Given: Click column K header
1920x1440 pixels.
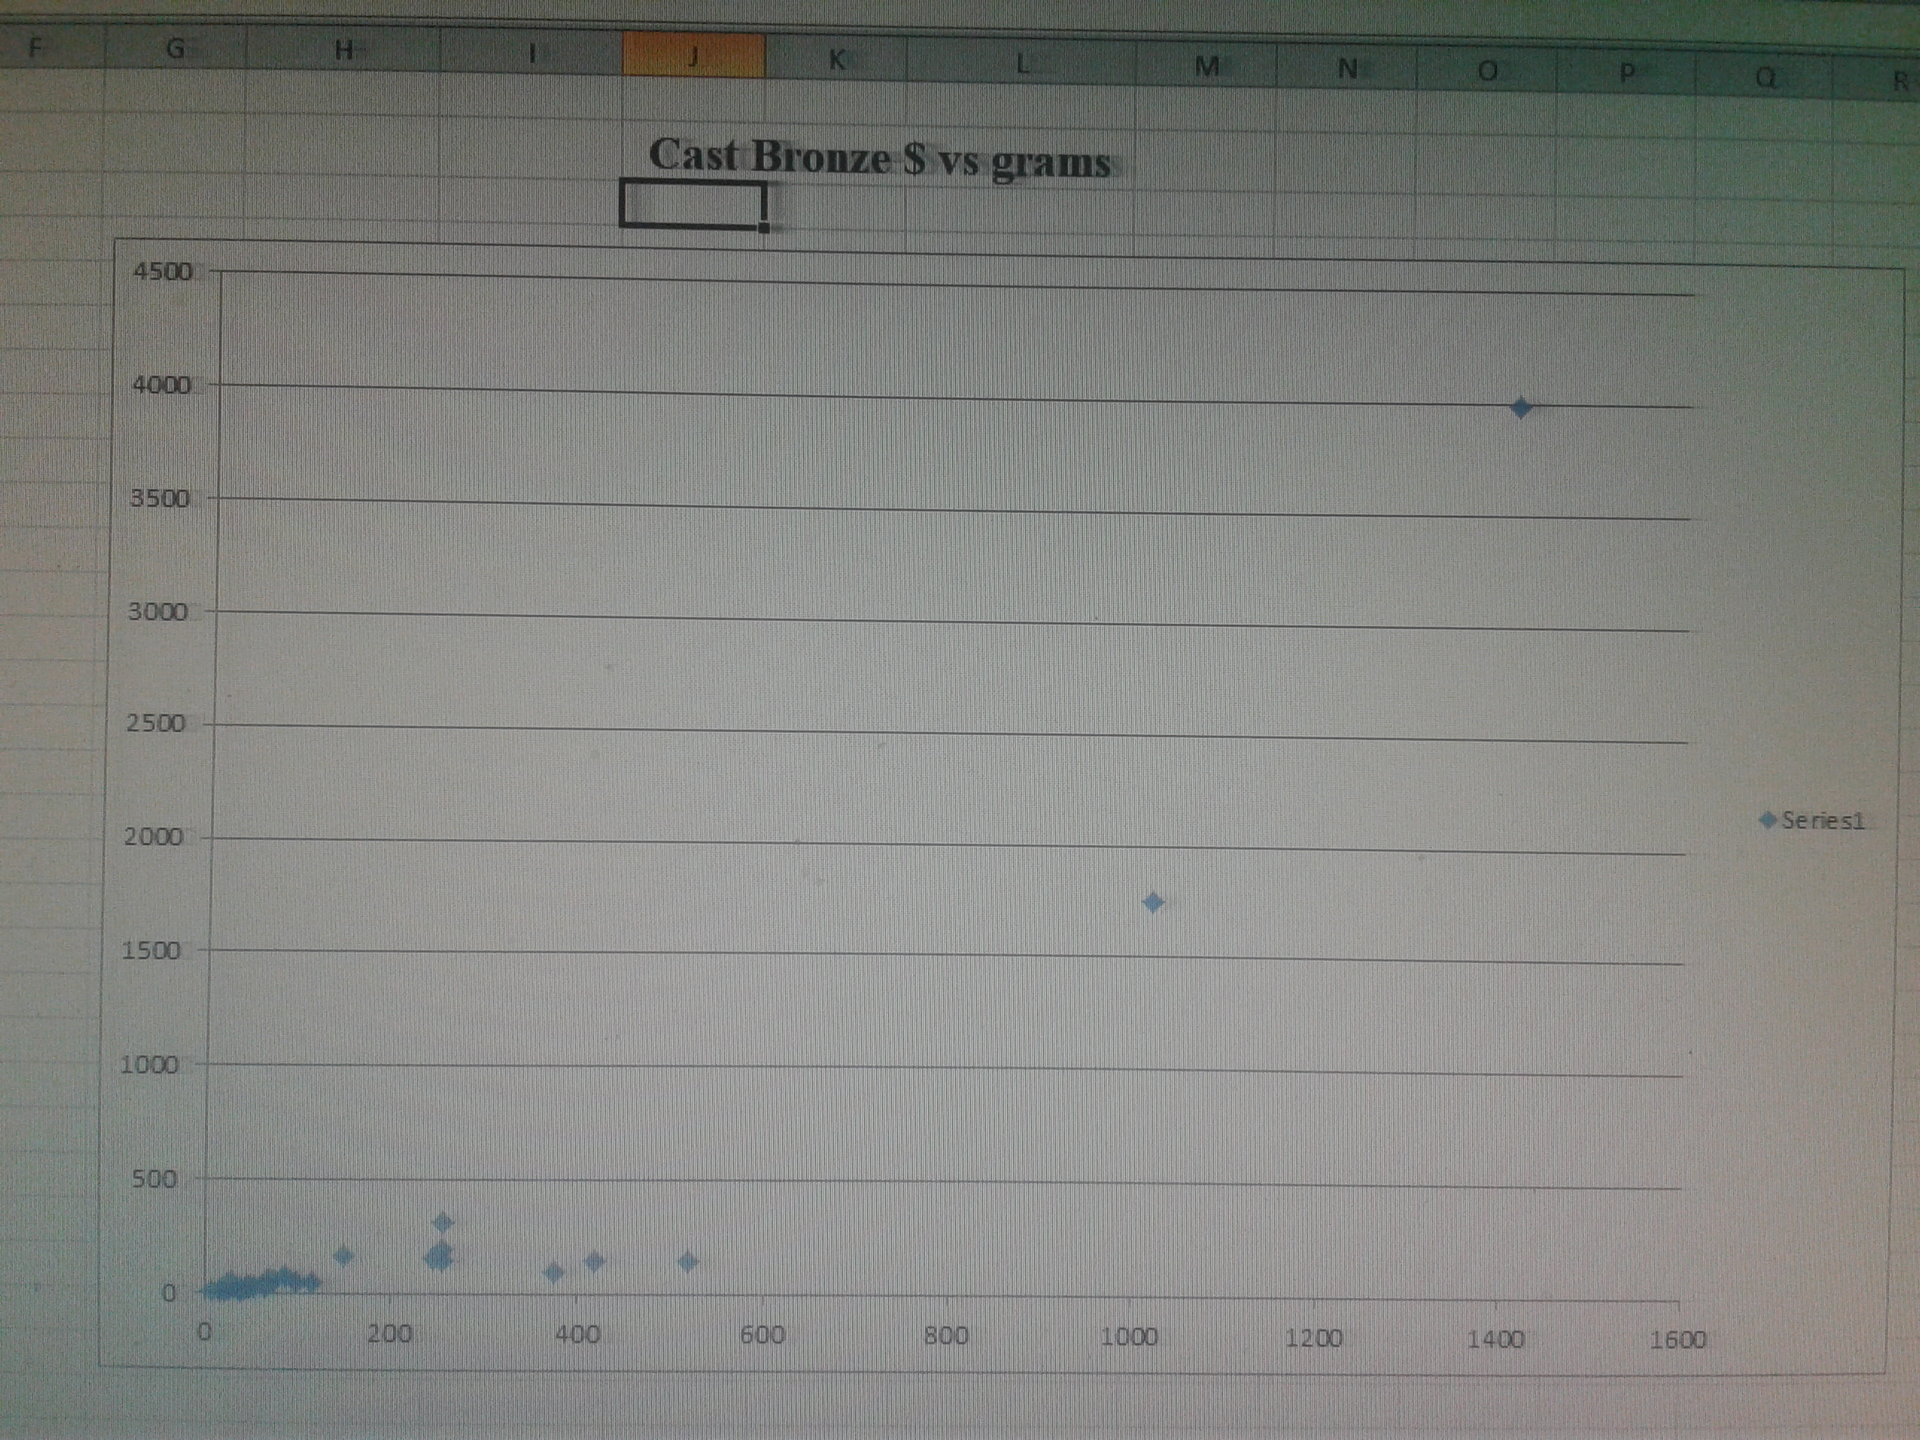Looking at the screenshot, I should coord(836,60).
